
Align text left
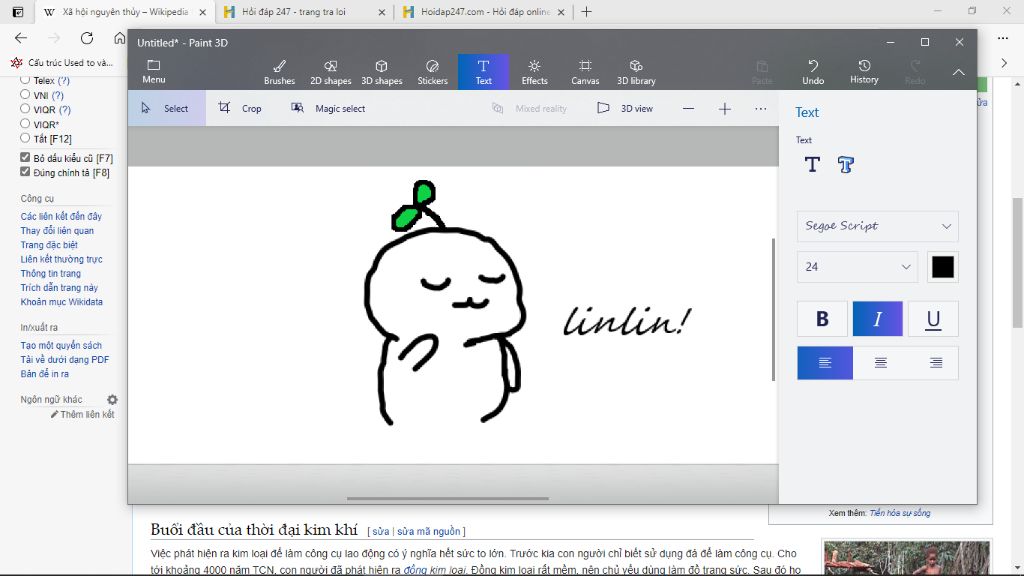825,362
